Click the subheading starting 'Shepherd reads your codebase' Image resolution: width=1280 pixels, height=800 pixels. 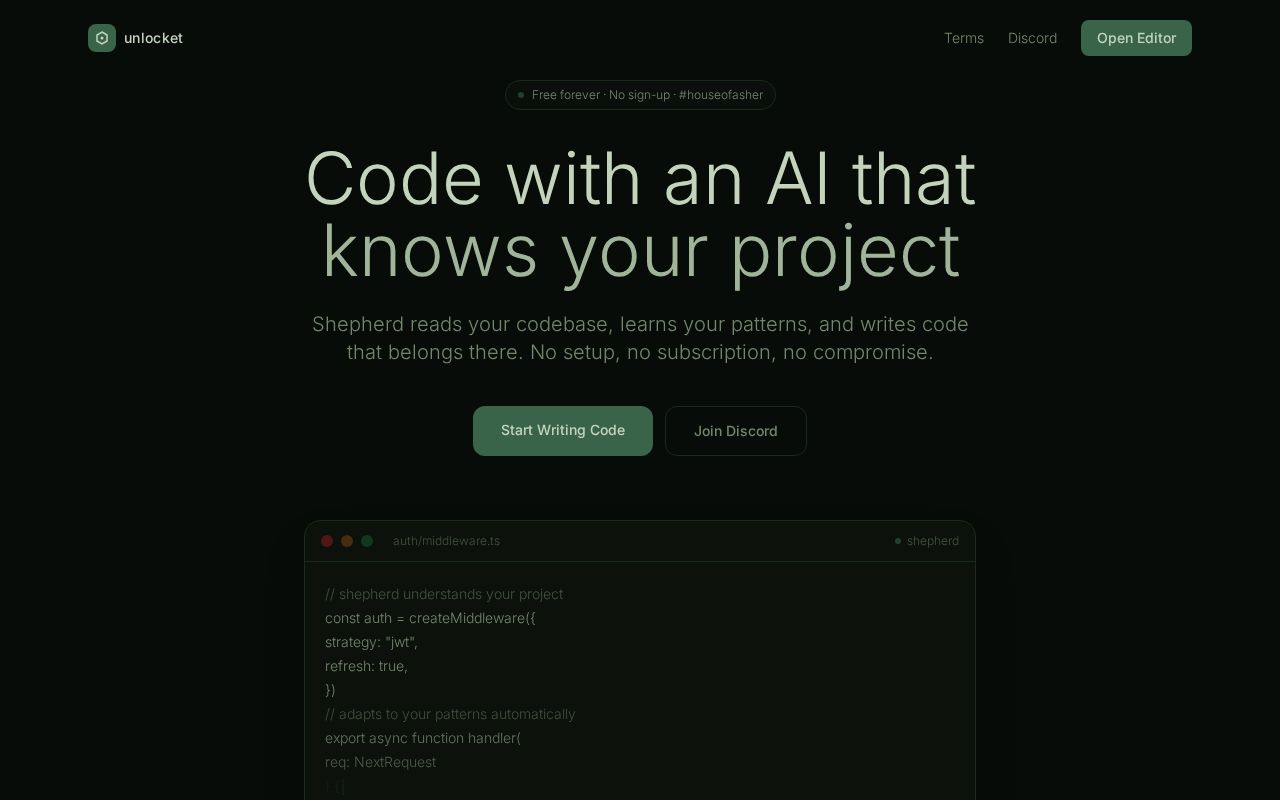pyautogui.click(x=640, y=338)
